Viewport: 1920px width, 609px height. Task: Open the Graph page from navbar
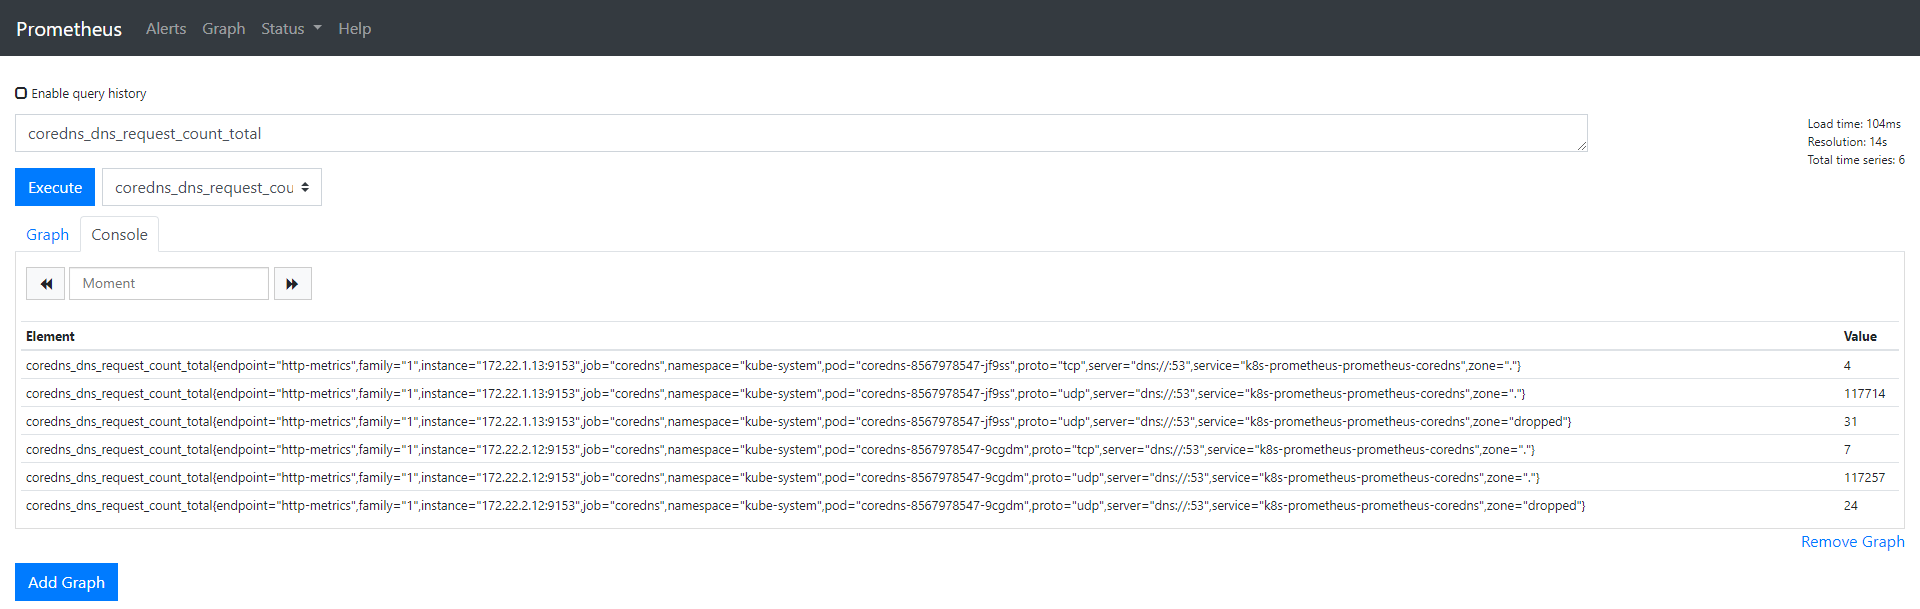point(223,29)
